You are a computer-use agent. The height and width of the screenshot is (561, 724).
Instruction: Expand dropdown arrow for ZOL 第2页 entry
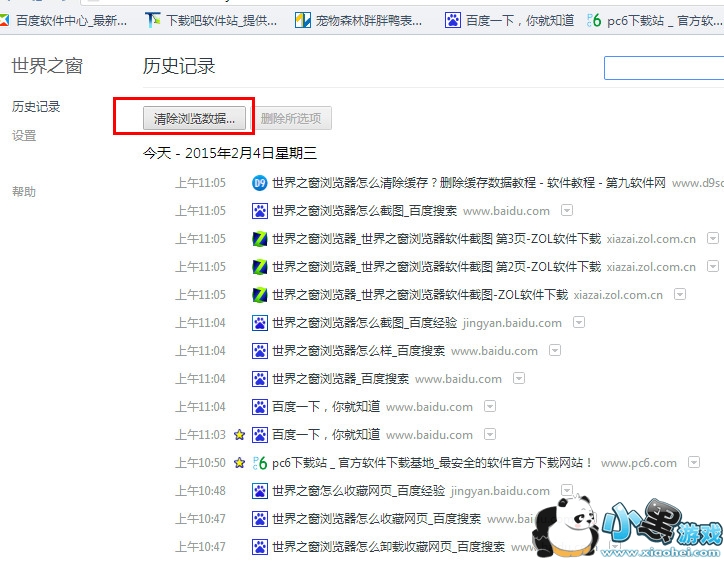coord(713,266)
